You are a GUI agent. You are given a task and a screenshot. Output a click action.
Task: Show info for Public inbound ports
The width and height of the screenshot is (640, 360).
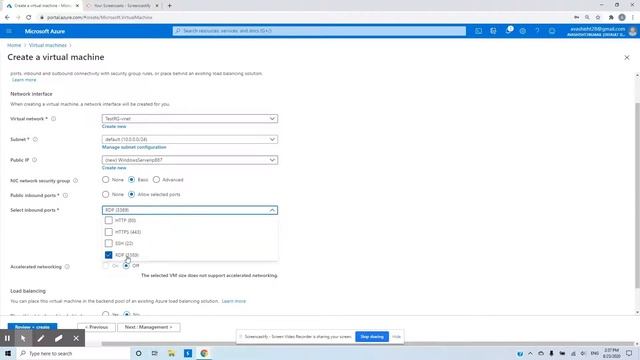coord(65,196)
